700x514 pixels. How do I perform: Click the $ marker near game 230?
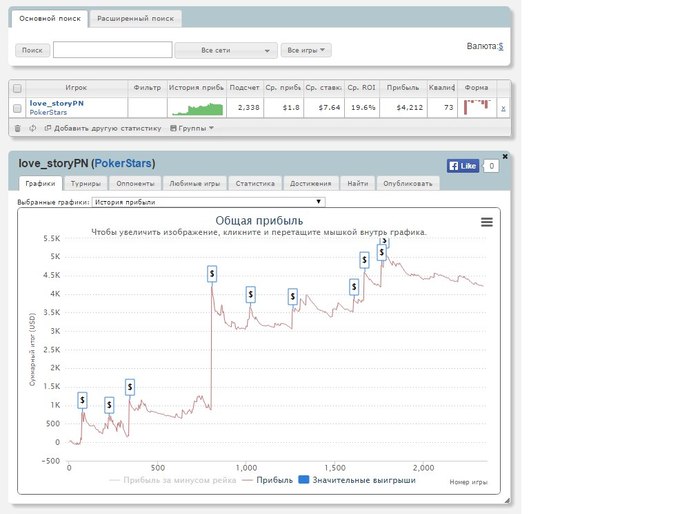point(109,405)
